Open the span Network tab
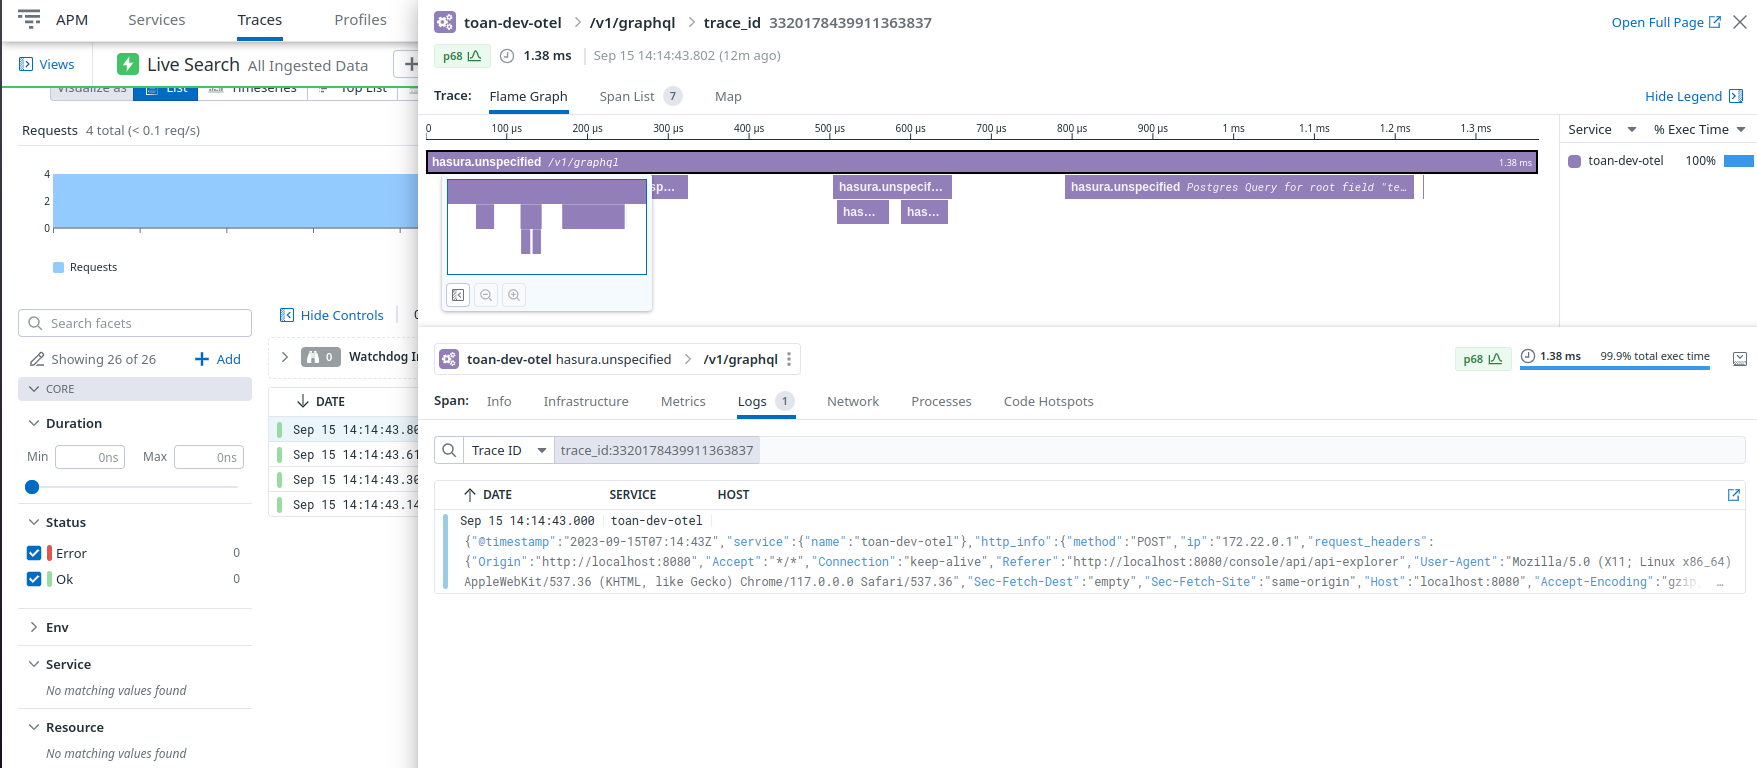 click(853, 401)
